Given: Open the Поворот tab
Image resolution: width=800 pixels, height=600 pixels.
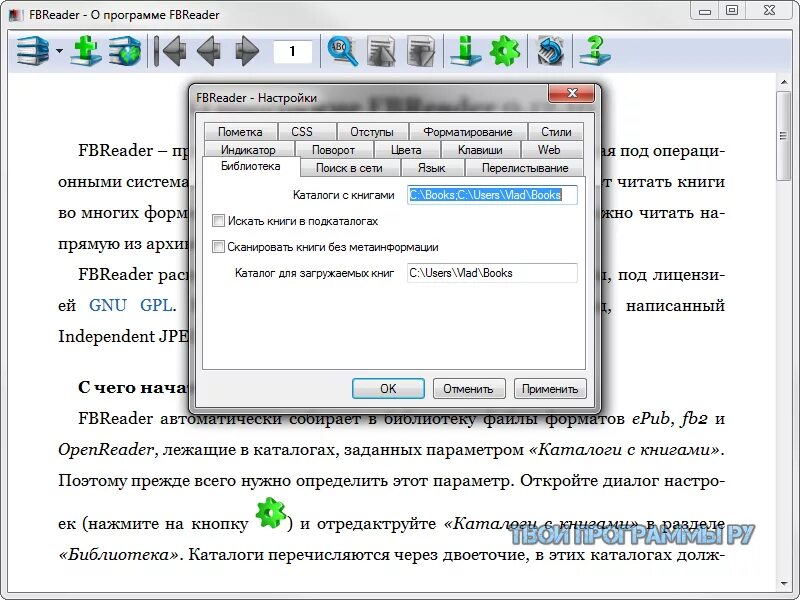Looking at the screenshot, I should (x=334, y=149).
